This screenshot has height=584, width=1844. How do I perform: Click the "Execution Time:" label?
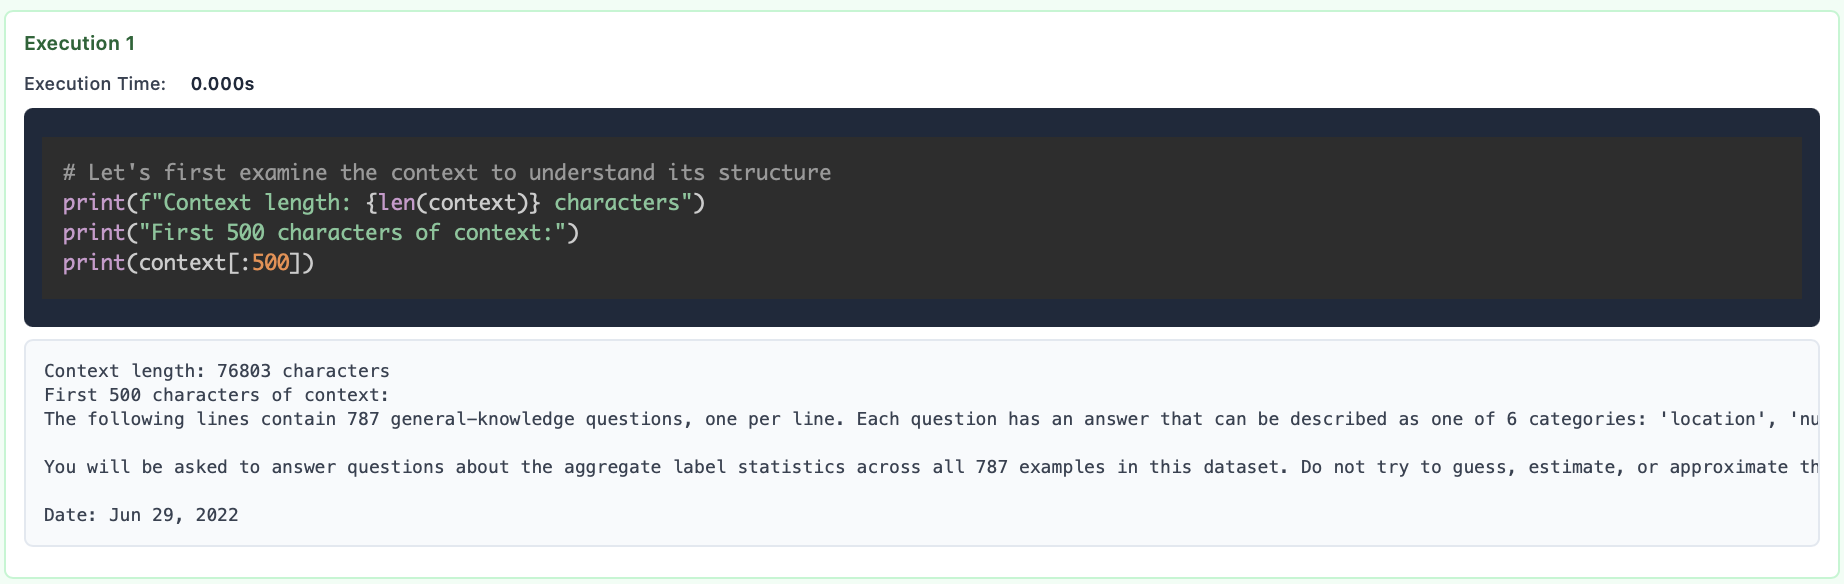click(x=95, y=84)
